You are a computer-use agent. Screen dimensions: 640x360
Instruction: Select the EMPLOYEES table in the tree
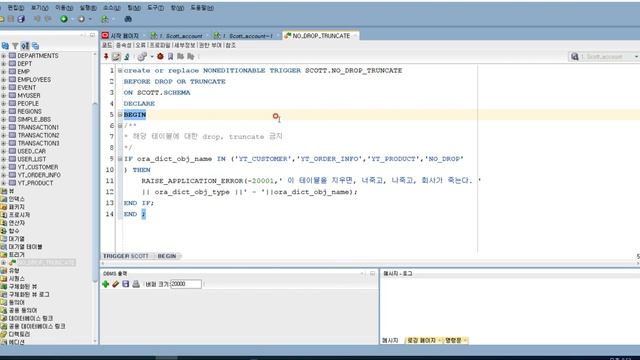34,80
